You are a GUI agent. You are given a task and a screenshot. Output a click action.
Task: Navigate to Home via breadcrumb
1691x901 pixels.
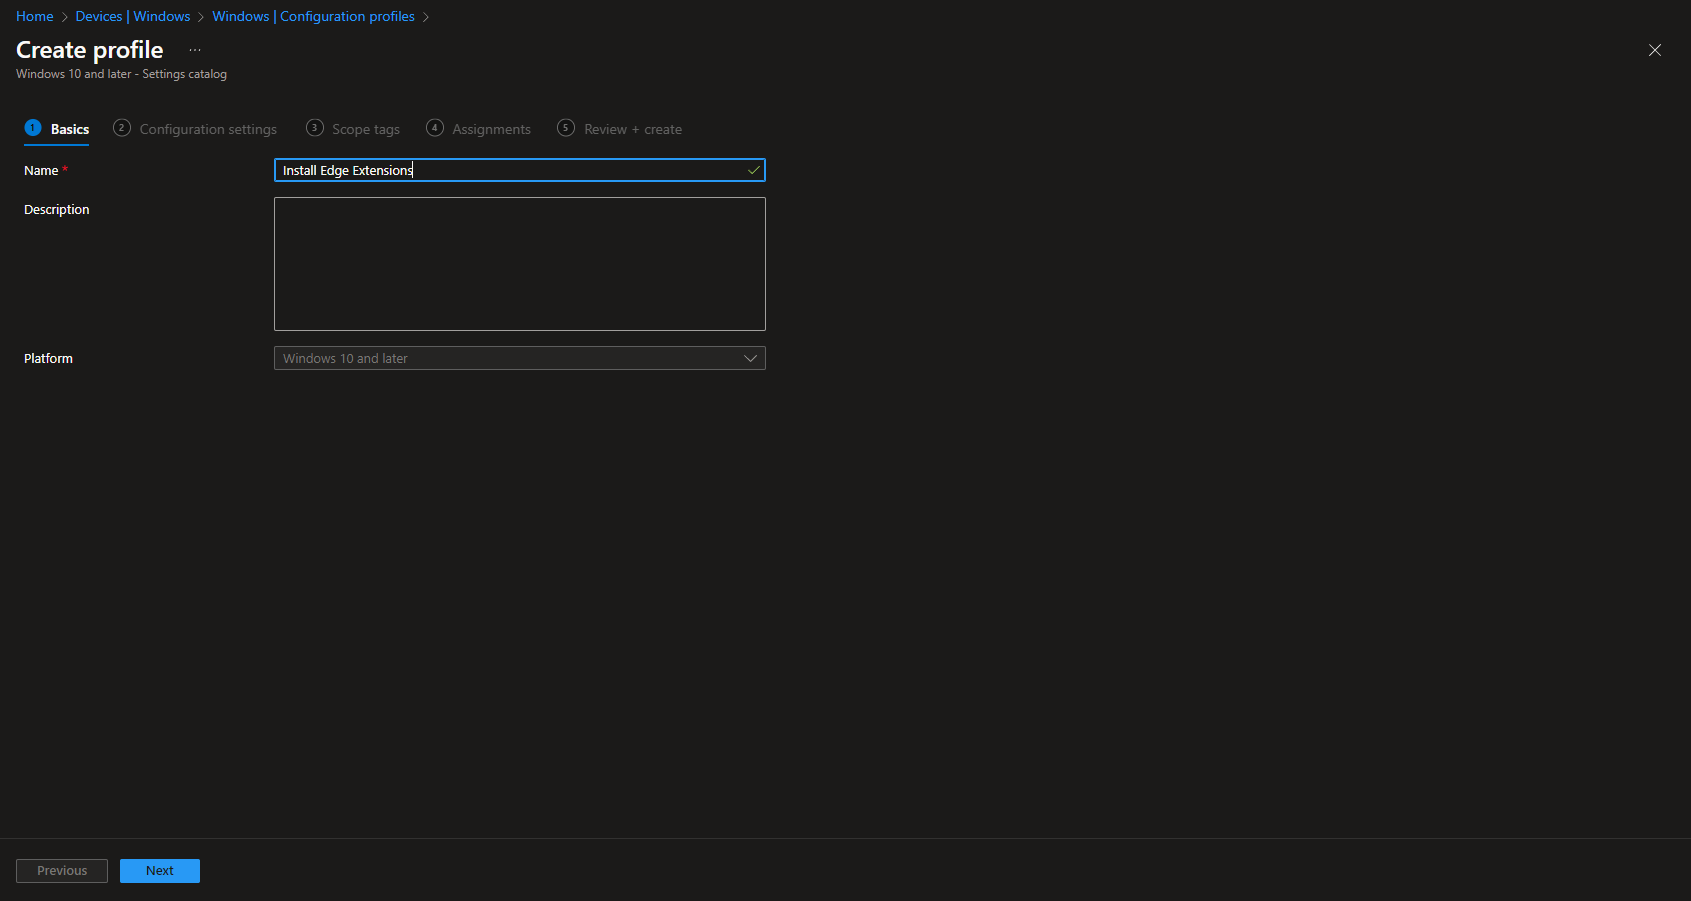(x=34, y=16)
